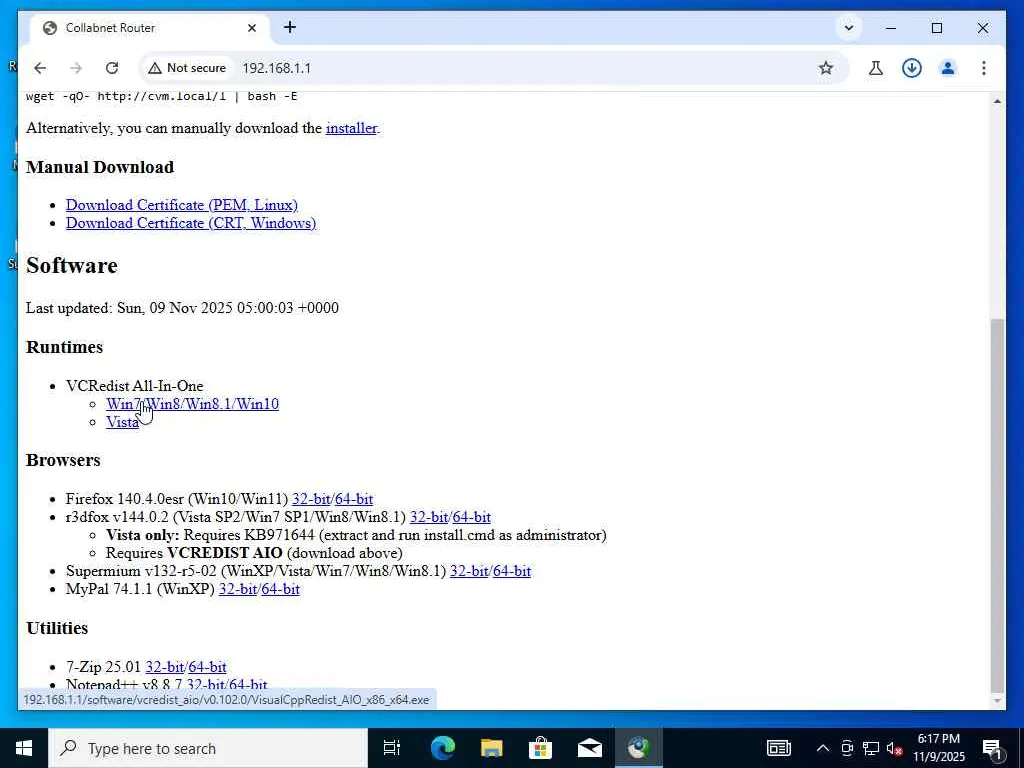
Task: Open the Mail app from the taskbar
Action: [589, 748]
